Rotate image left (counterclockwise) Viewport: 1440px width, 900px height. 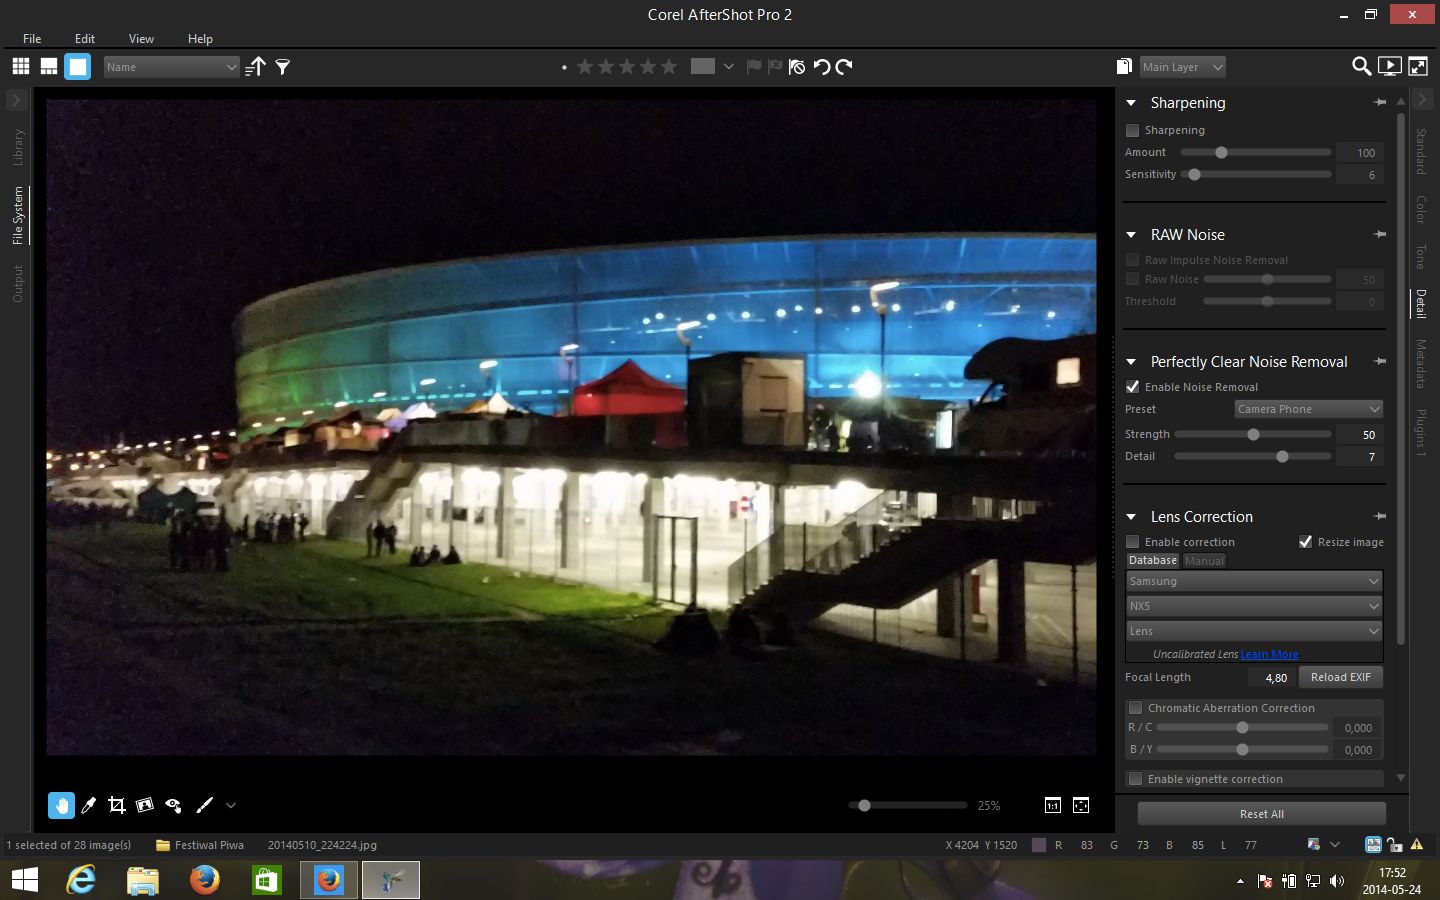(x=821, y=67)
